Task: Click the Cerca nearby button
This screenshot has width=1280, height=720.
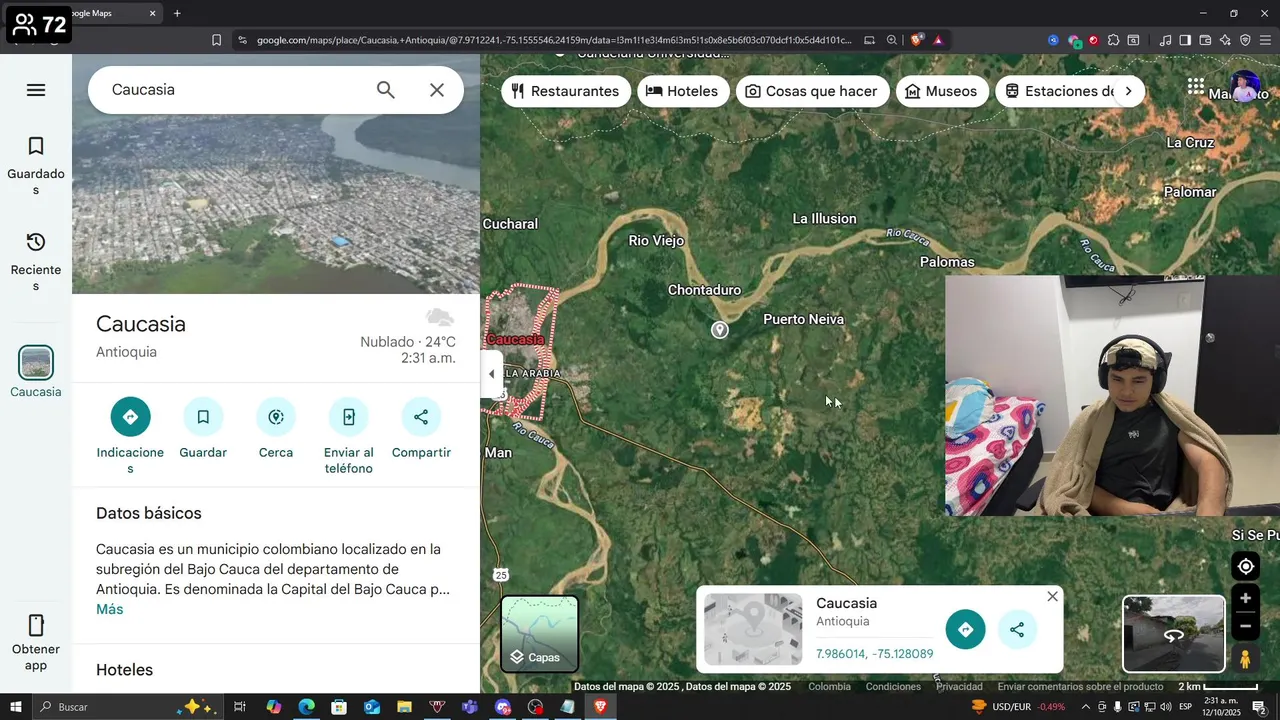Action: (276, 417)
